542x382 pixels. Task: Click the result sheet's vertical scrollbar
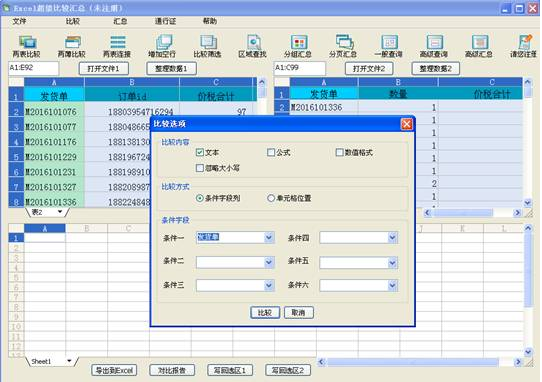[x=527, y=291]
